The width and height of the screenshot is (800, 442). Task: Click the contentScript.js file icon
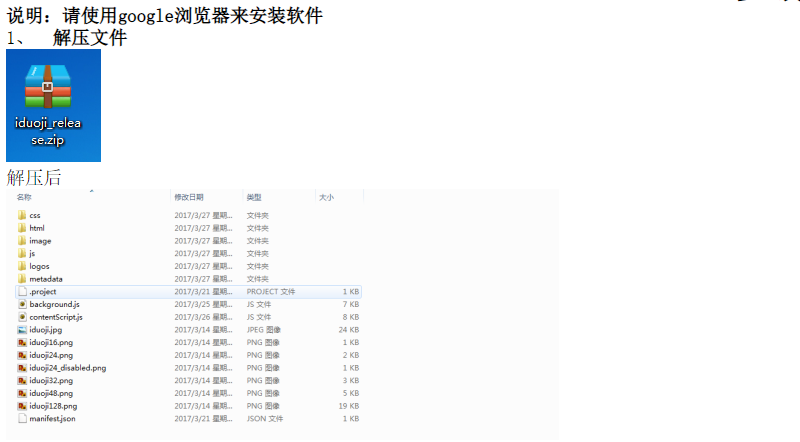(x=22, y=317)
